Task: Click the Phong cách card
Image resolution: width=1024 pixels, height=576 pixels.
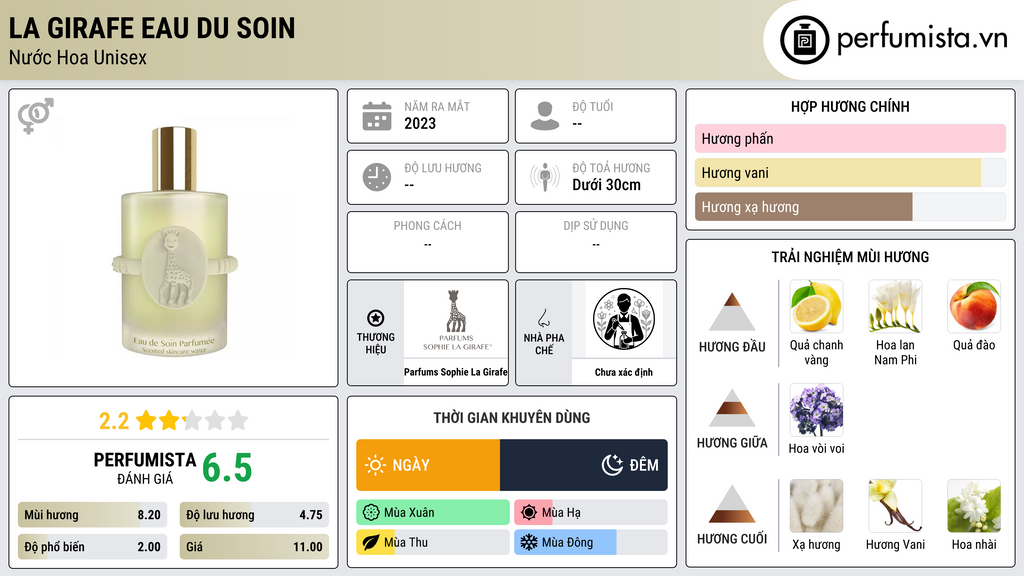Action: coord(428,242)
